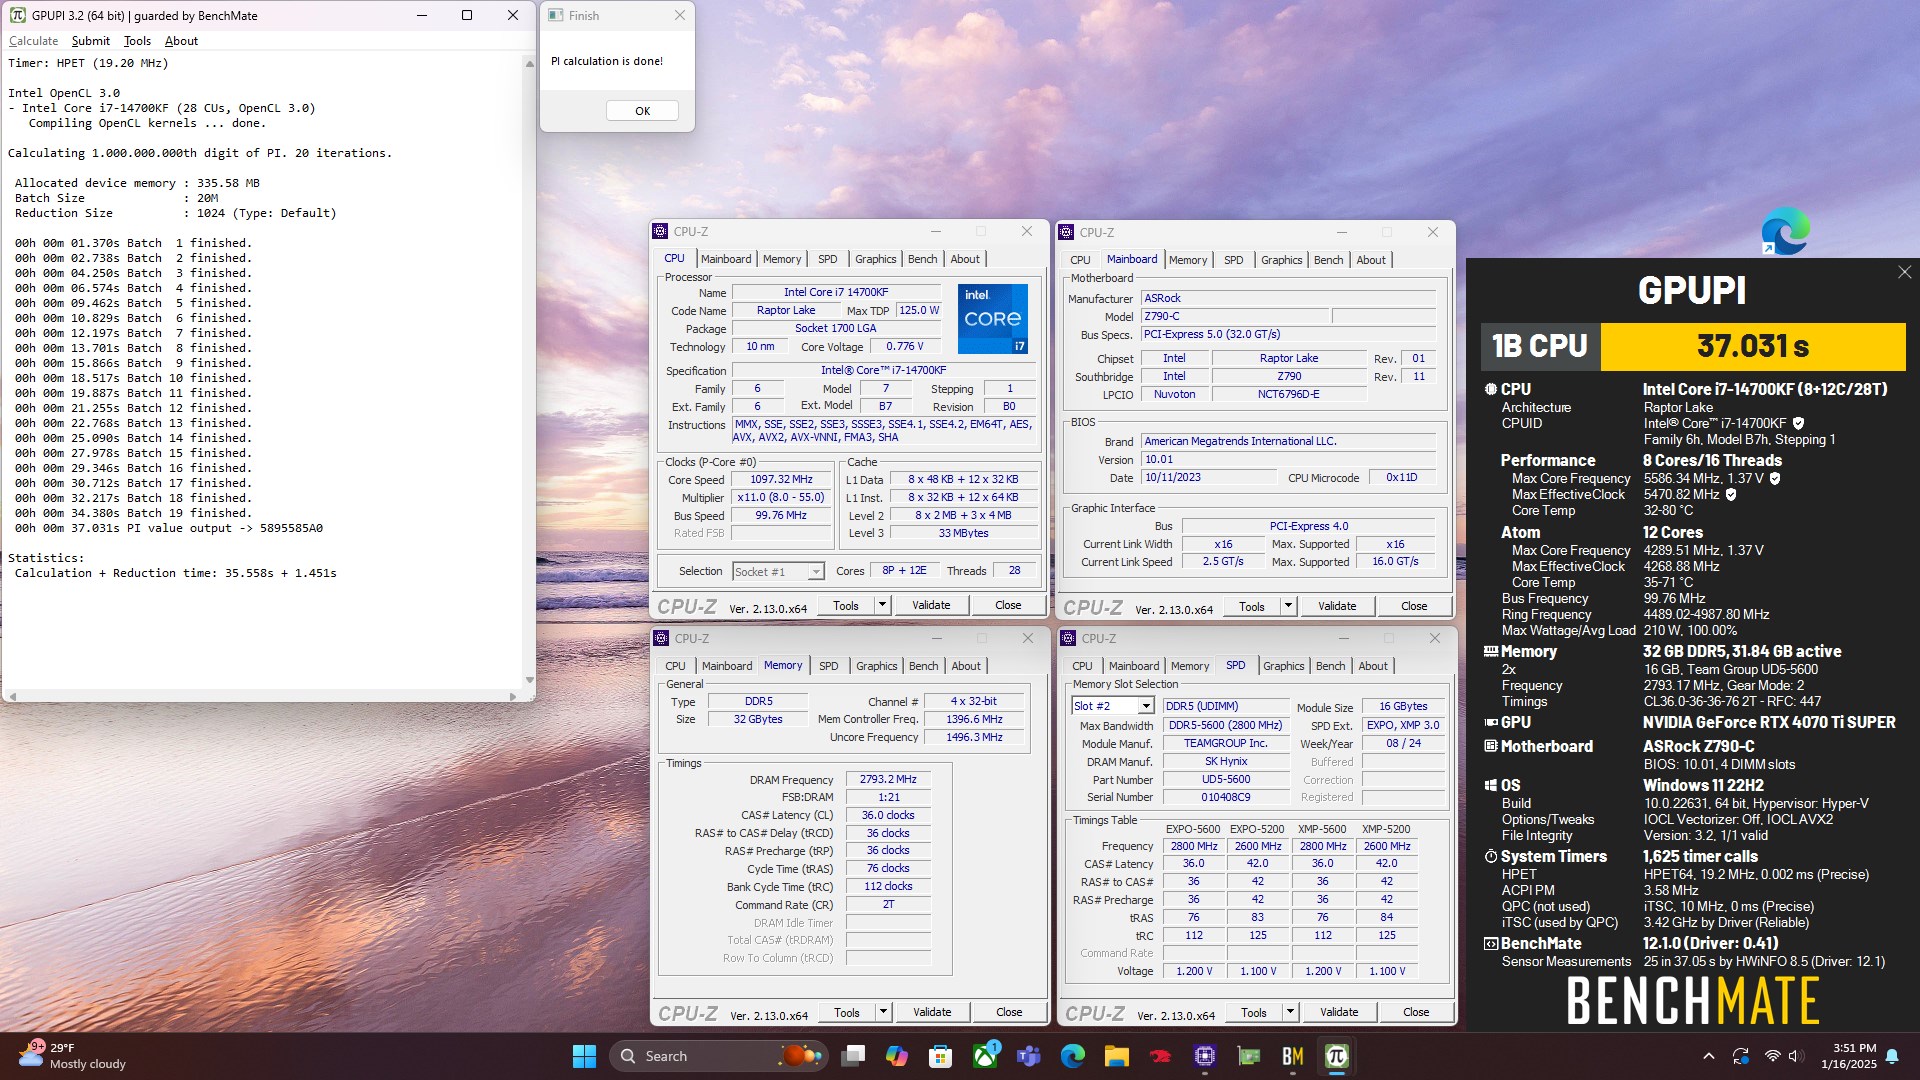The height and width of the screenshot is (1080, 1920).
Task: Open Tools dropdown arrow in Memory window
Action: tap(883, 1012)
